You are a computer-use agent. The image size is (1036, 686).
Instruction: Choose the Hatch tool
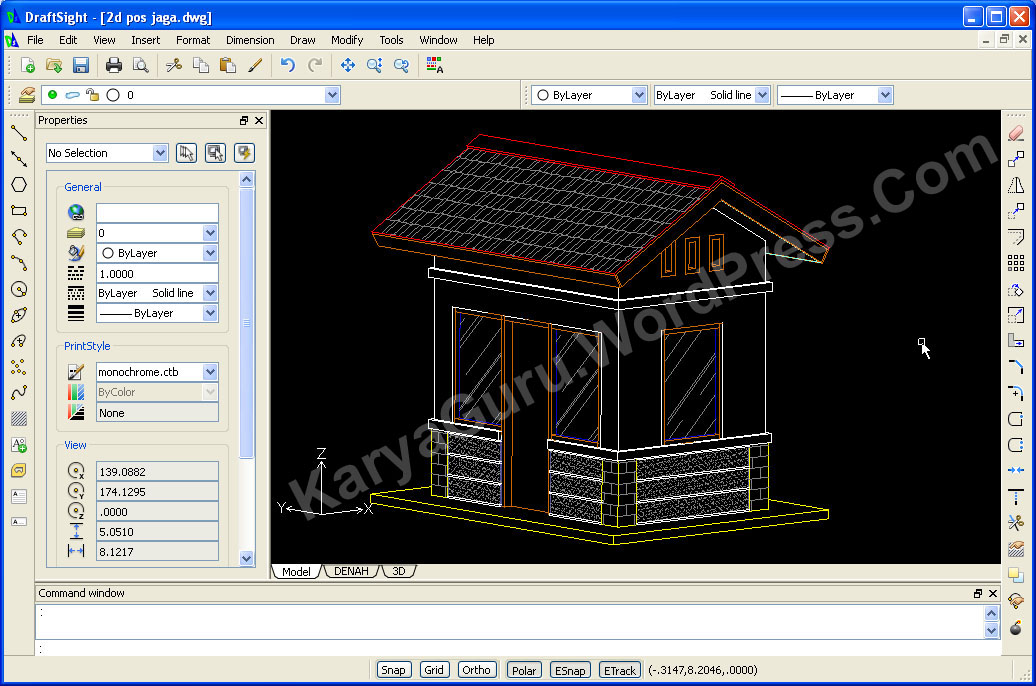click(x=18, y=419)
